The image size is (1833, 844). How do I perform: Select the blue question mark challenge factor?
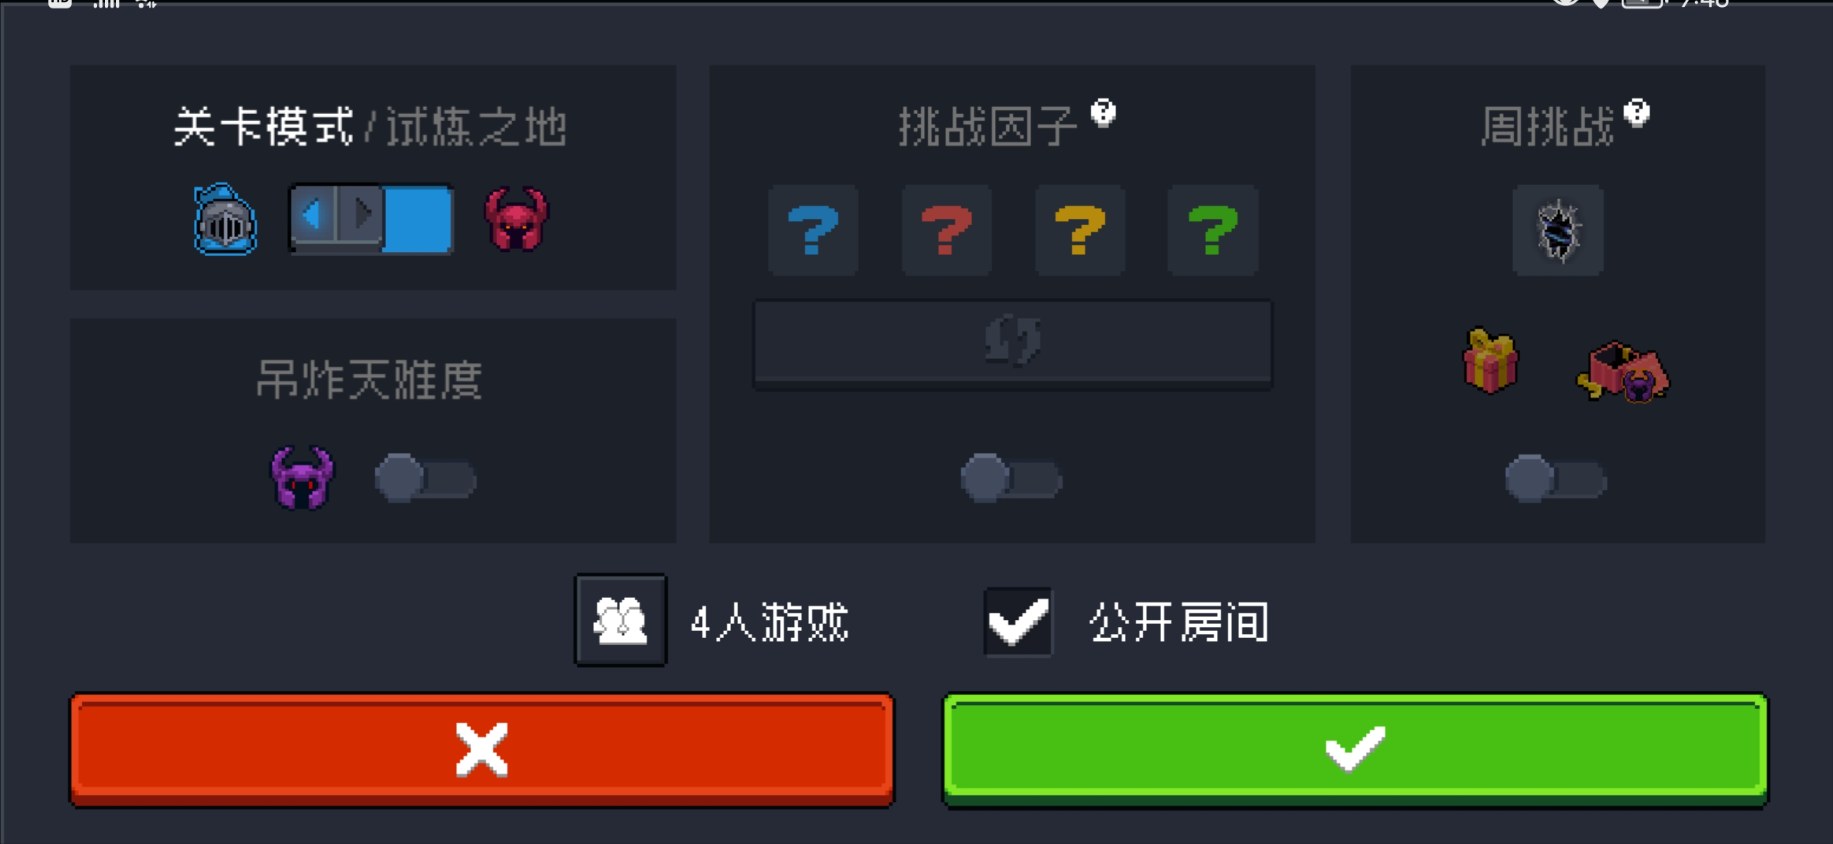[x=813, y=230]
